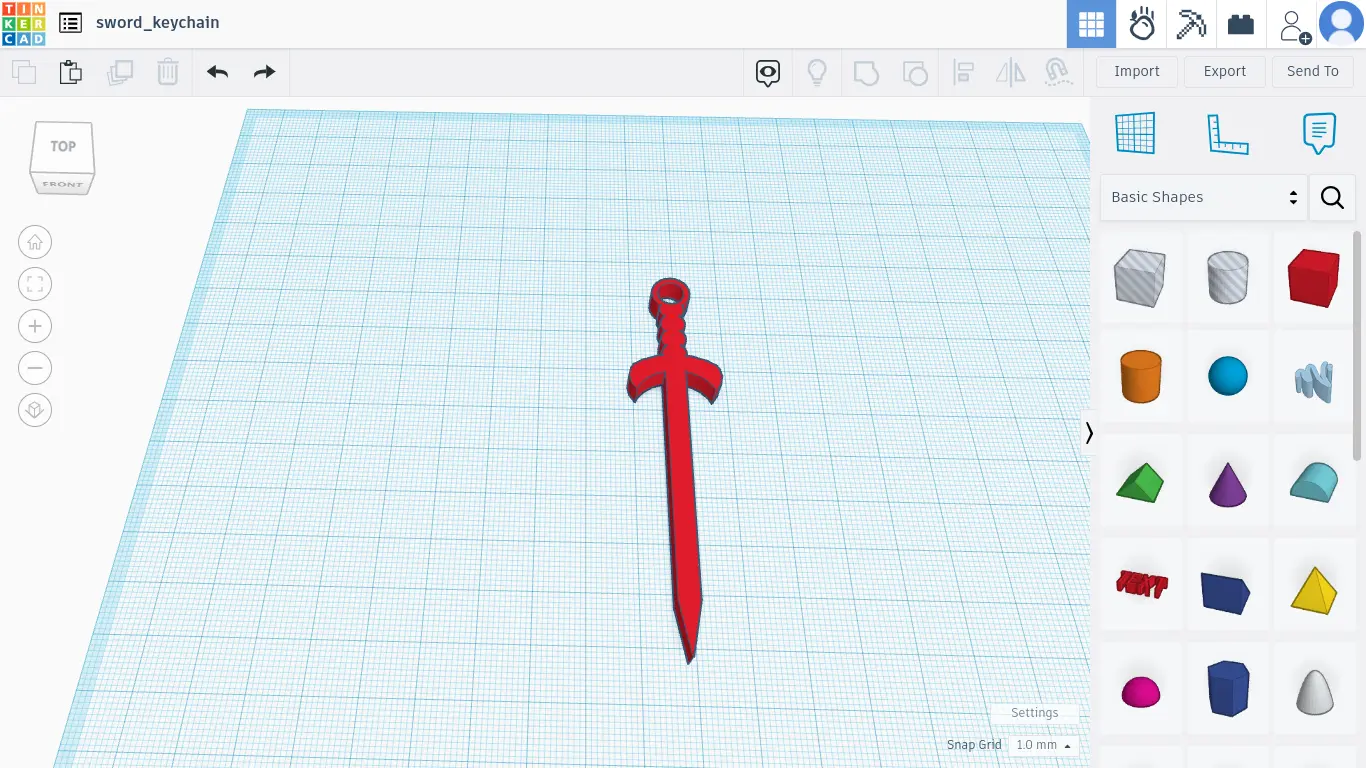Click the Export button
This screenshot has height=768, width=1366.
1224,71
